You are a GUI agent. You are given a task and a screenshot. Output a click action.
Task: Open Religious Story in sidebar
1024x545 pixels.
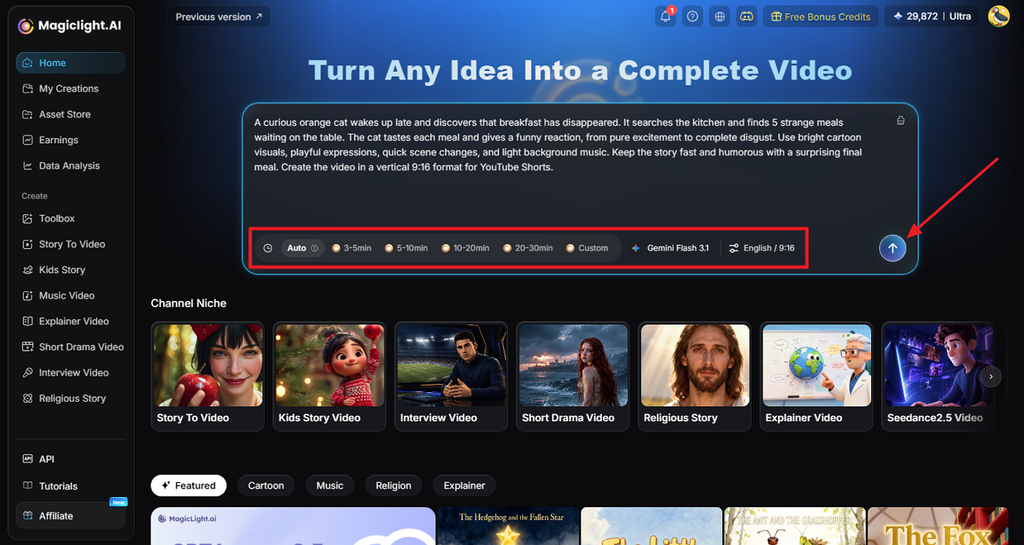(71, 398)
